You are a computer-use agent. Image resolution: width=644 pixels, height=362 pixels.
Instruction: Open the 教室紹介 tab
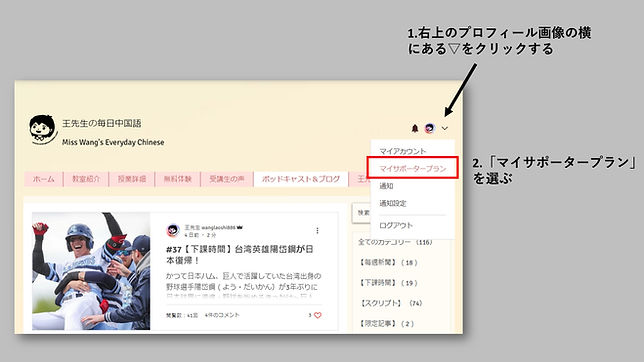tap(86, 179)
